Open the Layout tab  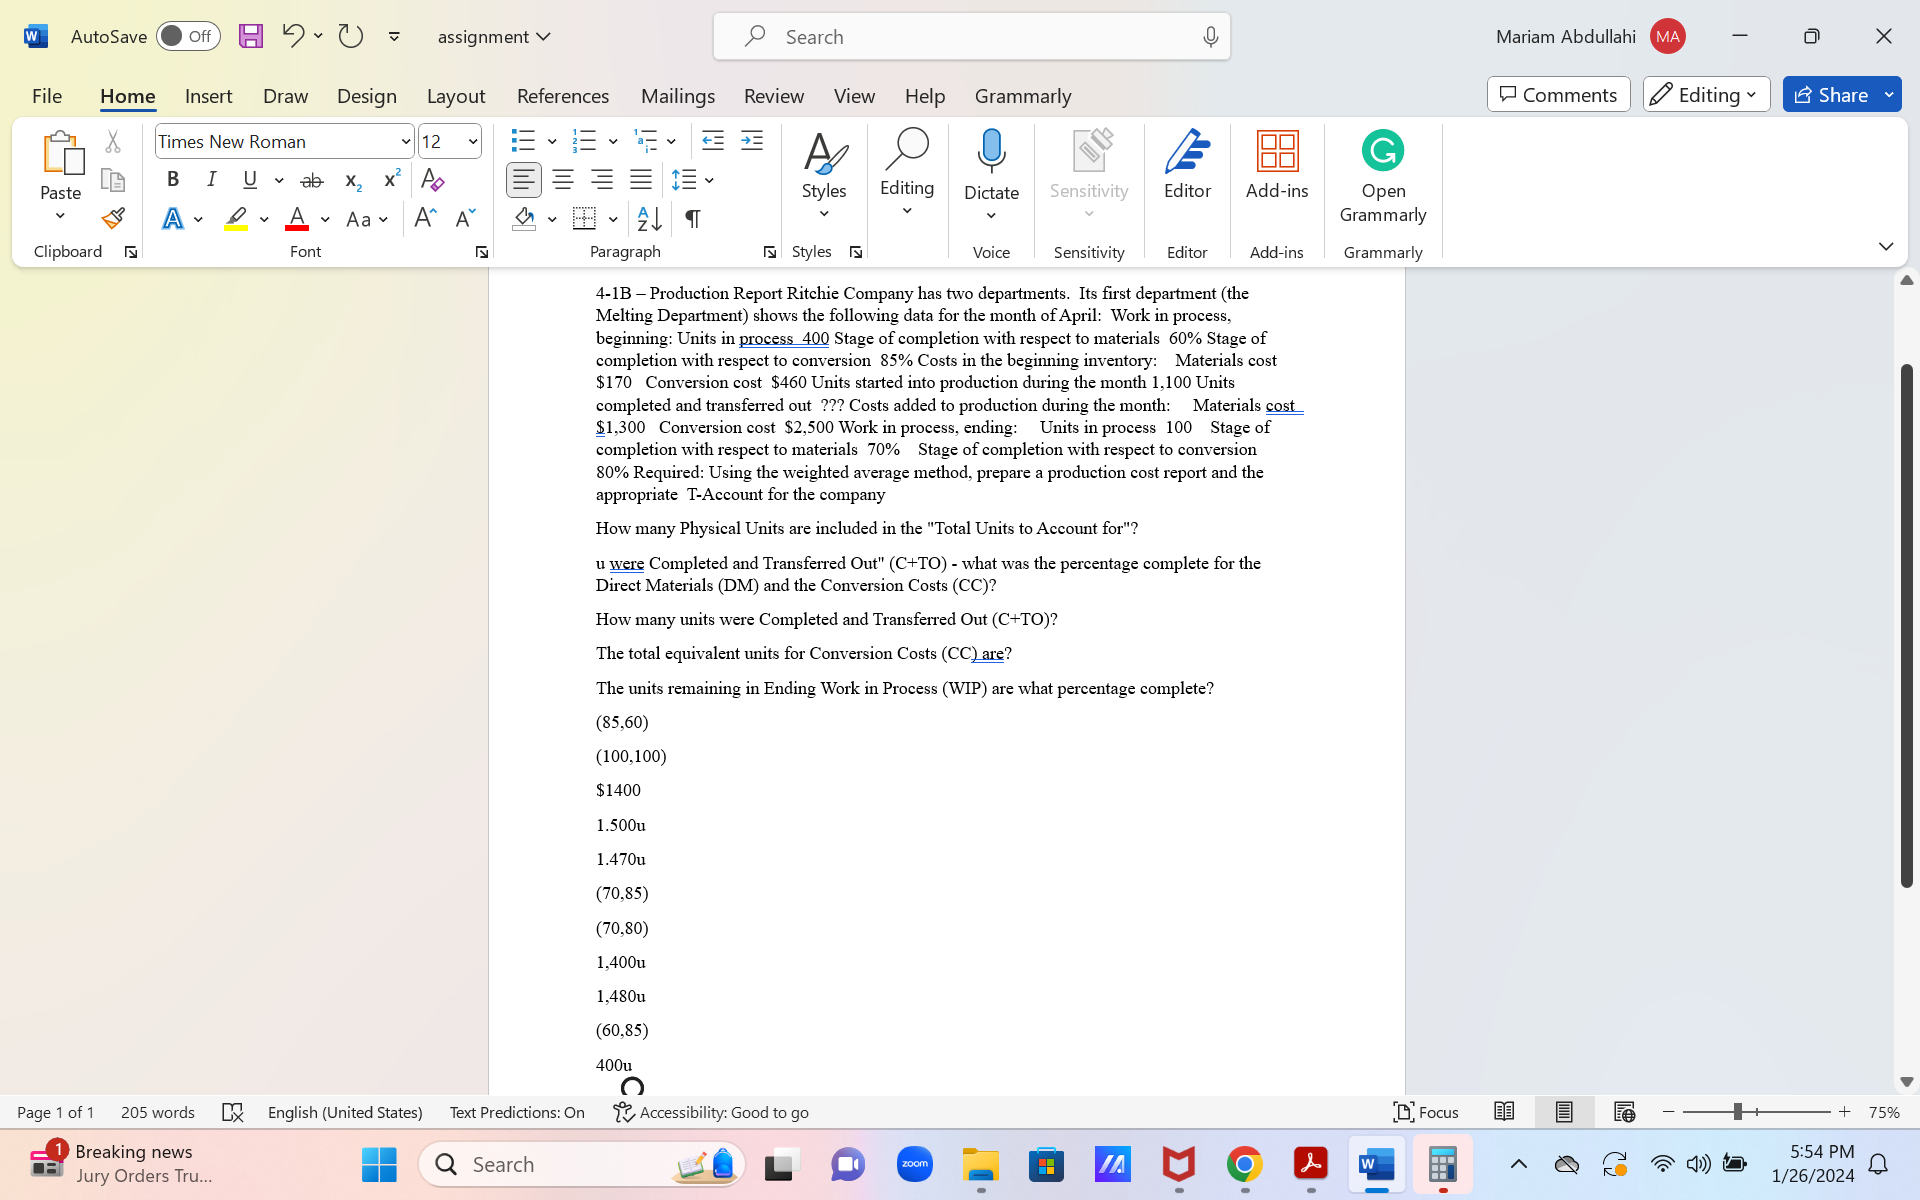(456, 95)
